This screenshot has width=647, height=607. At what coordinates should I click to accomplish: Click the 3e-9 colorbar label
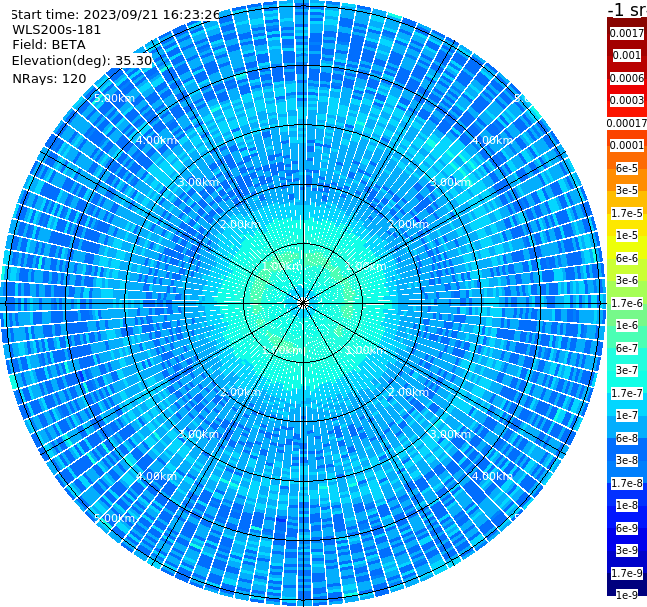(627, 550)
